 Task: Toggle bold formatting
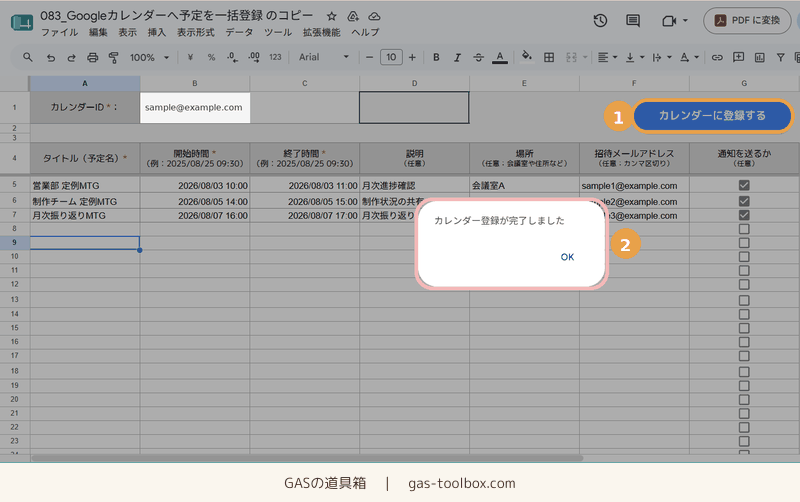click(x=436, y=57)
